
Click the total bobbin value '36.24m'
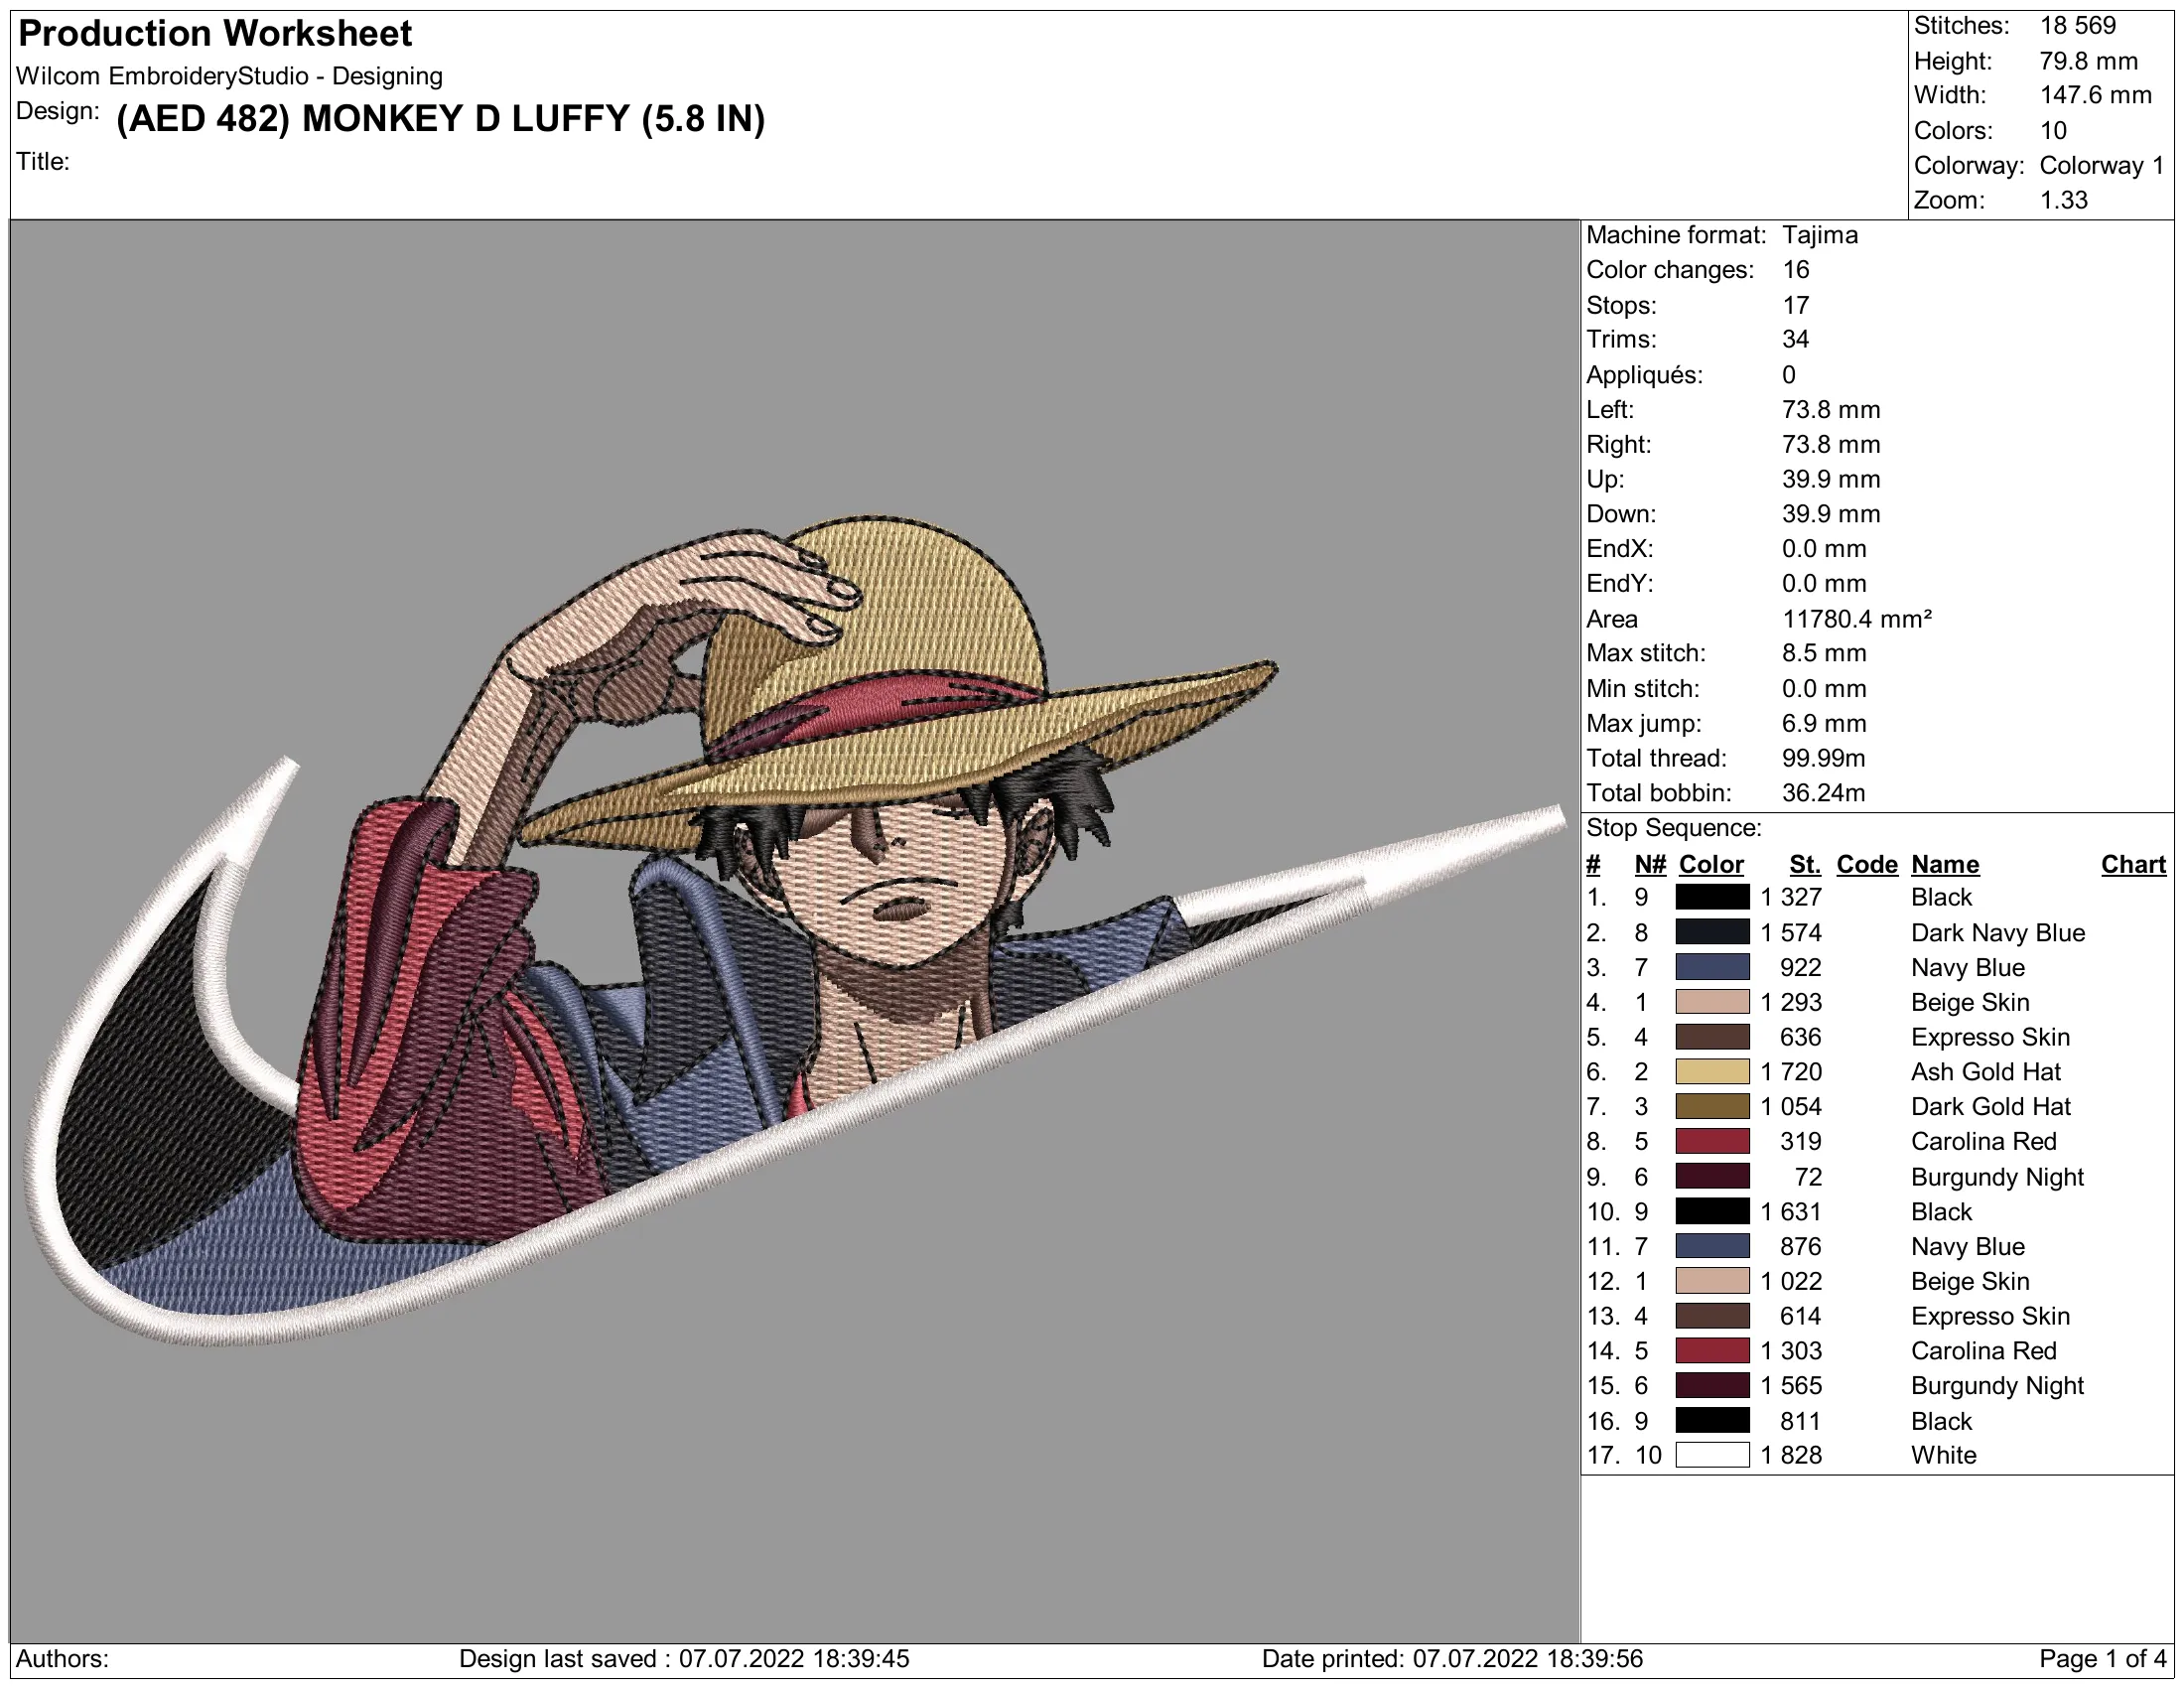(1824, 793)
